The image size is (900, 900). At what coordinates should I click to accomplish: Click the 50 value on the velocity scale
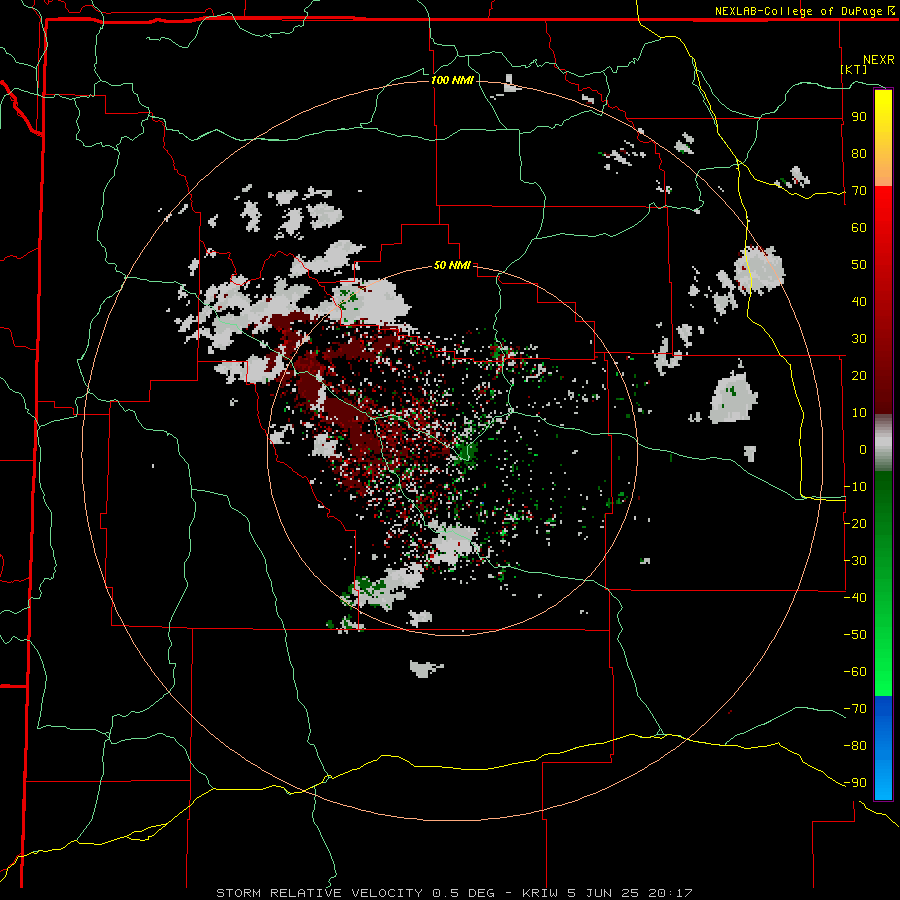(859, 265)
